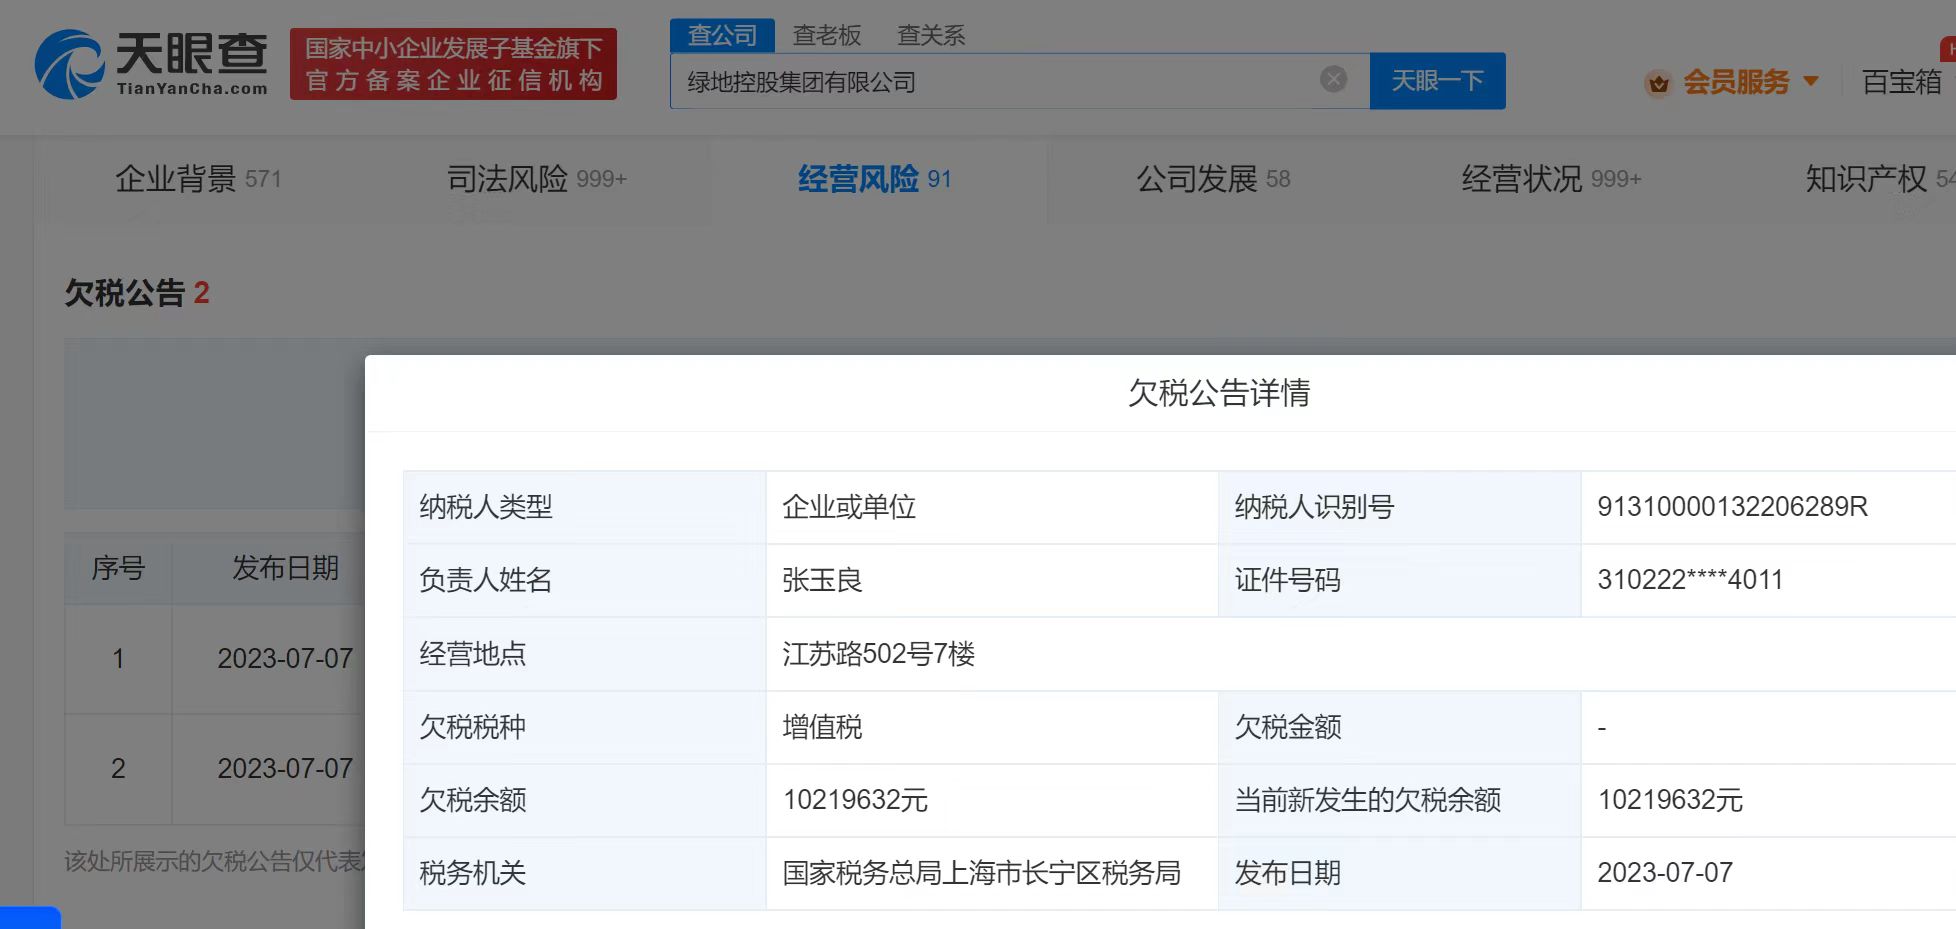Click the red 官方备案企业征信机构 banner
The width and height of the screenshot is (1956, 929).
point(453,64)
